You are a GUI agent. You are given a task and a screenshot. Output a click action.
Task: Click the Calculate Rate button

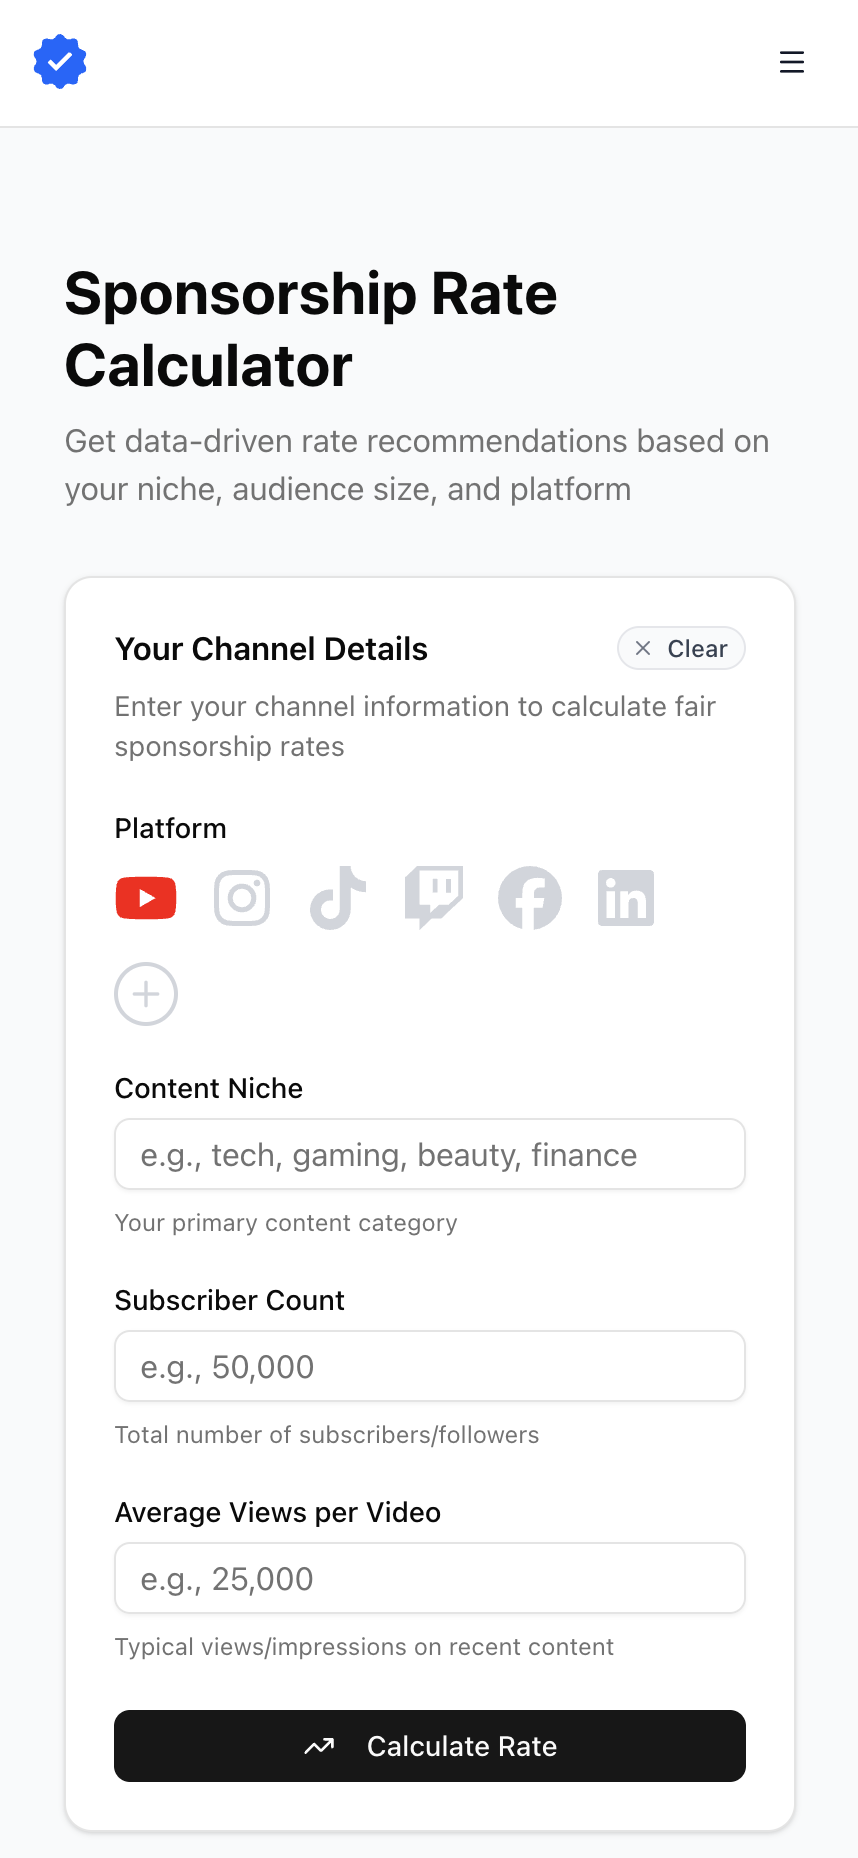pos(430,1746)
